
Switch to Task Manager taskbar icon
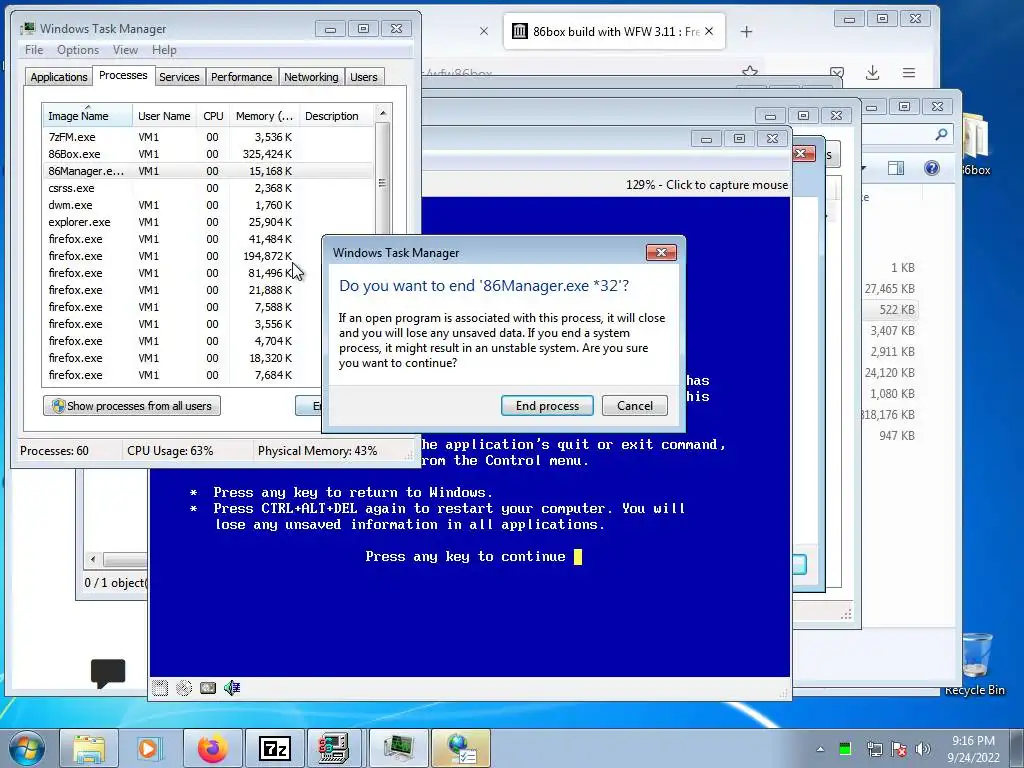click(398, 748)
